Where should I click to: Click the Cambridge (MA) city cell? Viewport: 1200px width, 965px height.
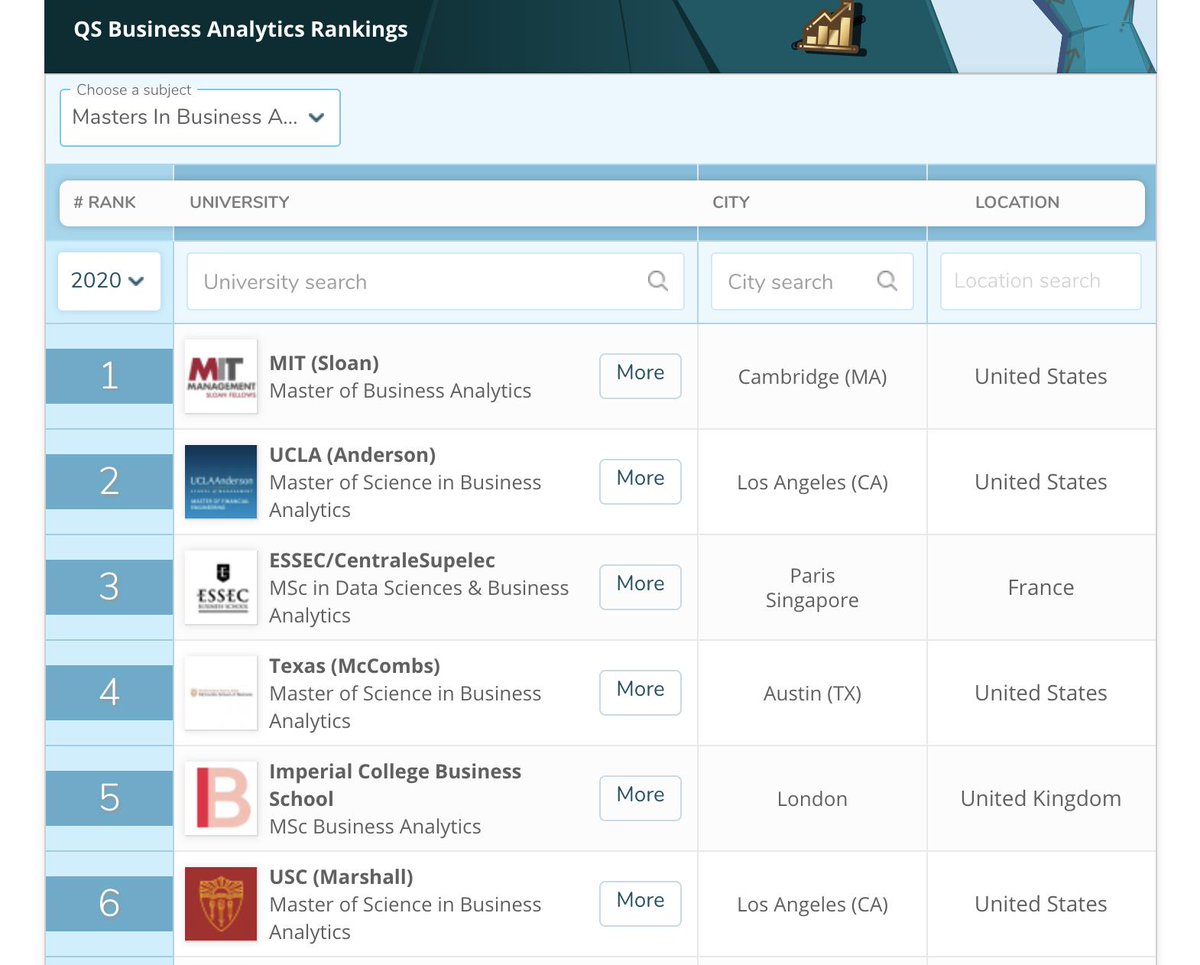[812, 377]
